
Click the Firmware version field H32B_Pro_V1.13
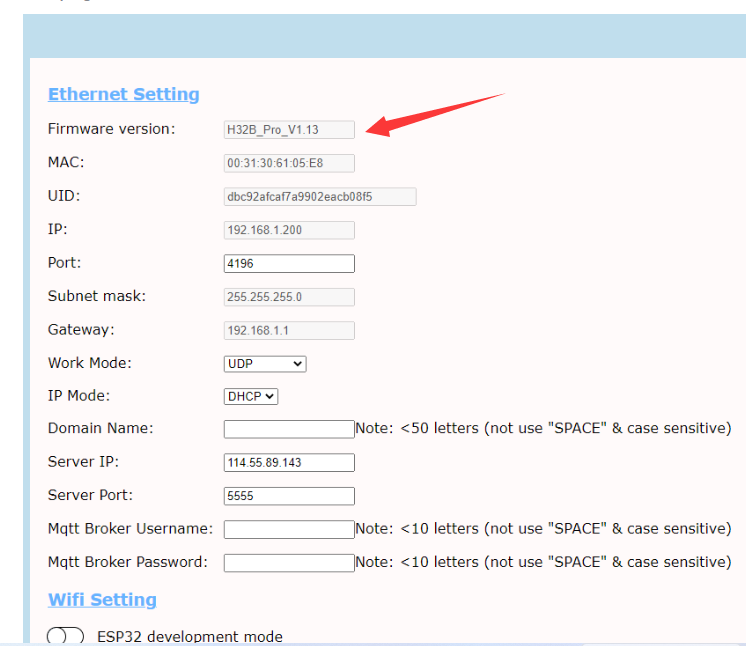pyautogui.click(x=289, y=130)
